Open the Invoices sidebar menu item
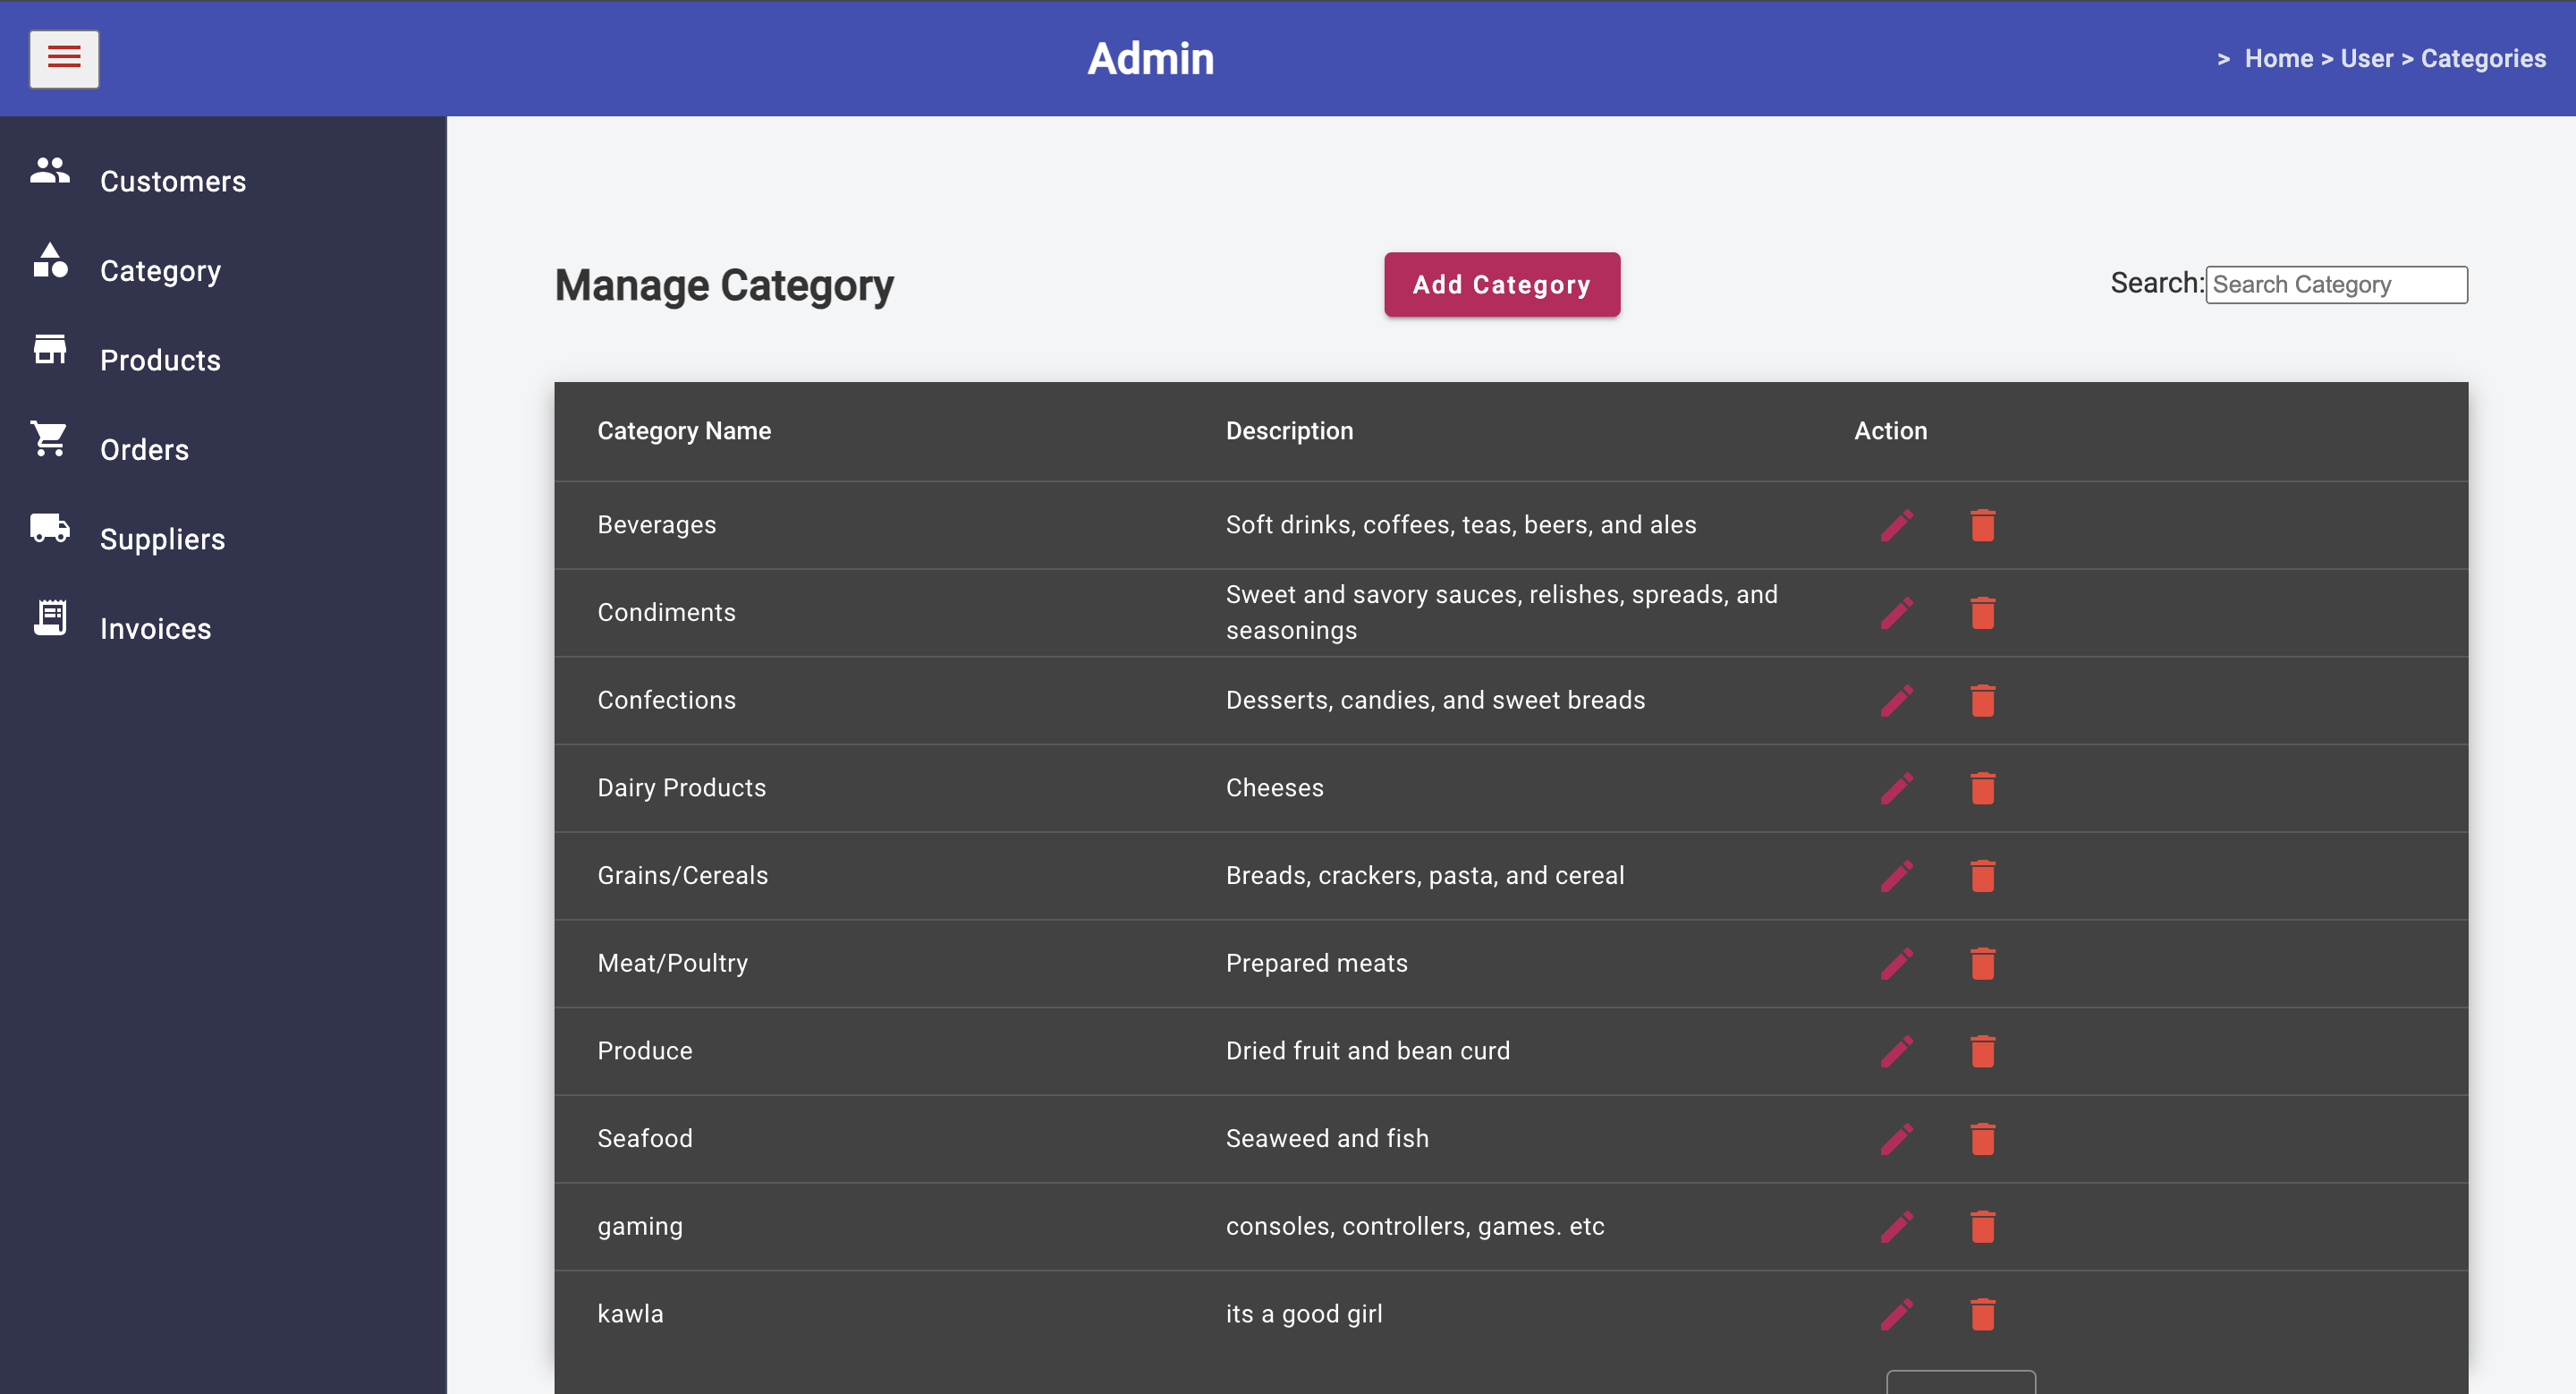Viewport: 2576px width, 1394px height. pyautogui.click(x=155, y=629)
